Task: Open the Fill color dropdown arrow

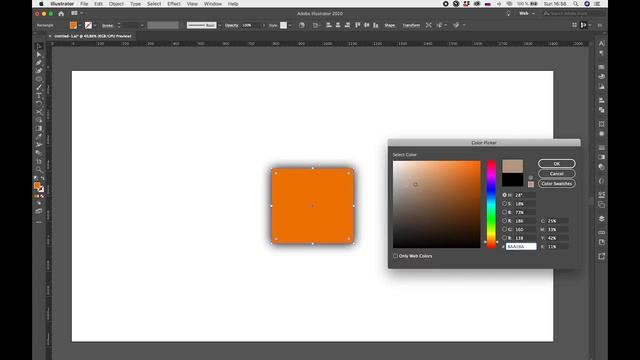Action: (80, 25)
